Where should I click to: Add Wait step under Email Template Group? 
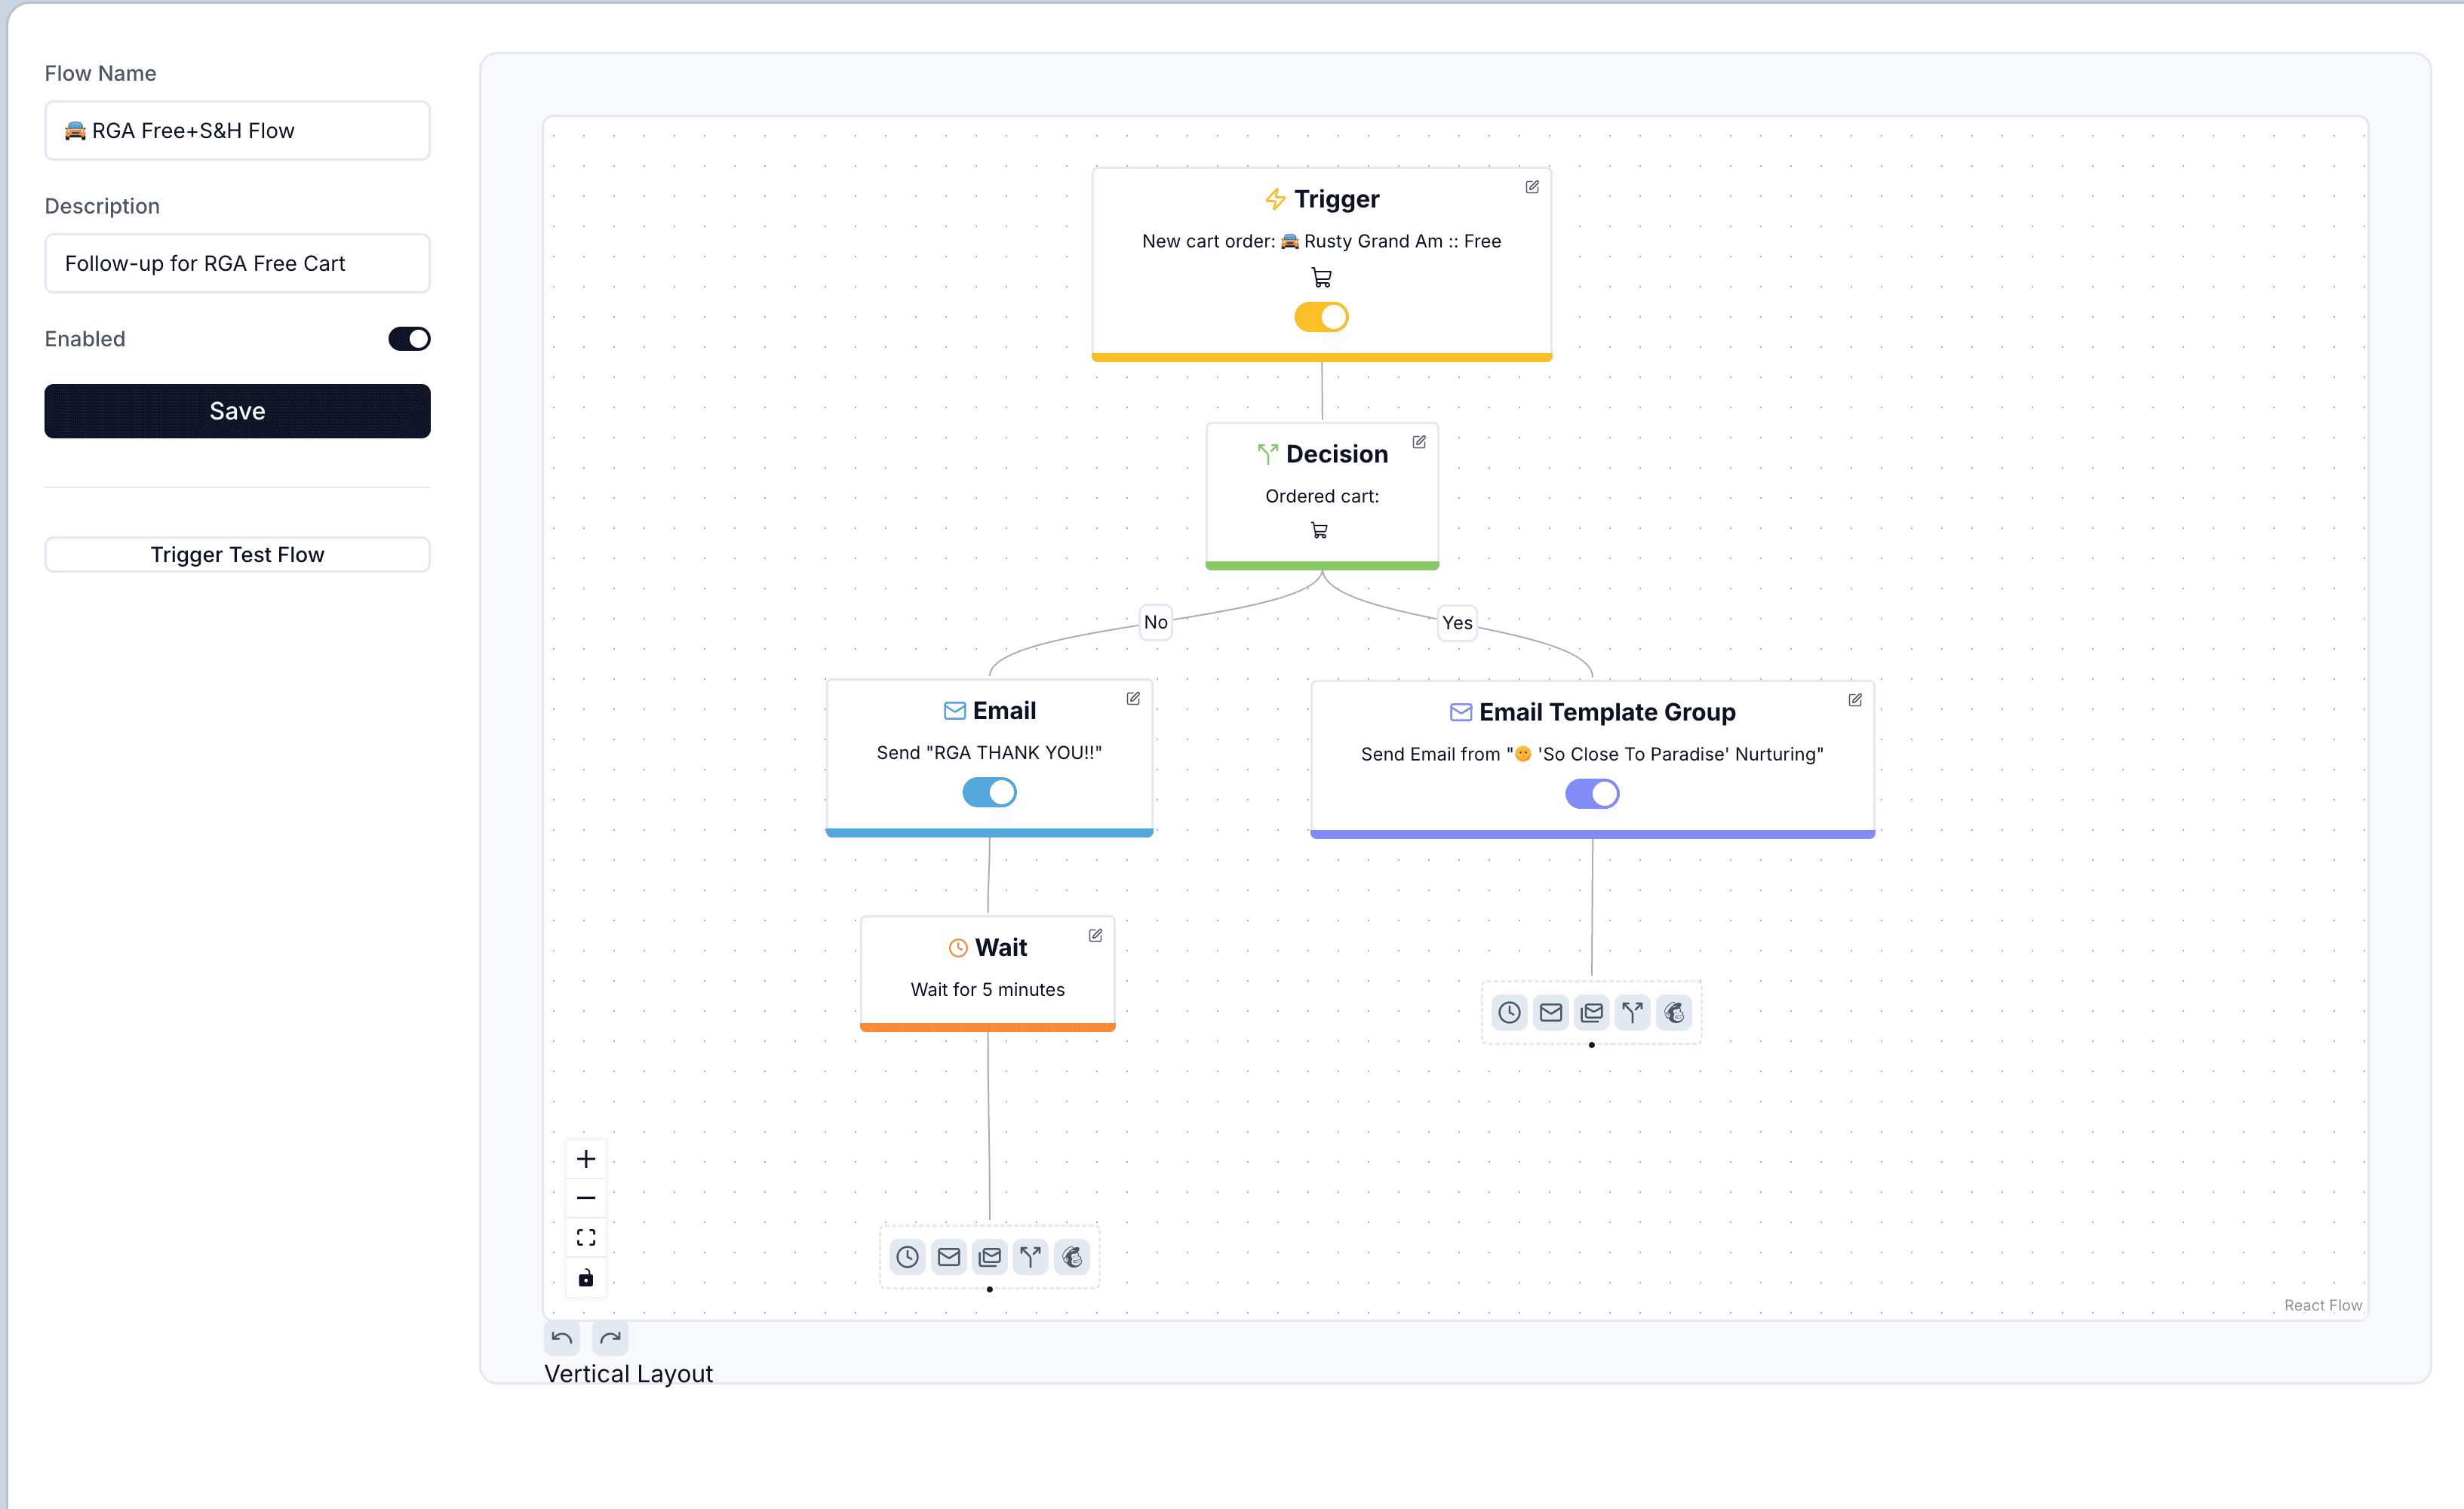pos(1509,1013)
